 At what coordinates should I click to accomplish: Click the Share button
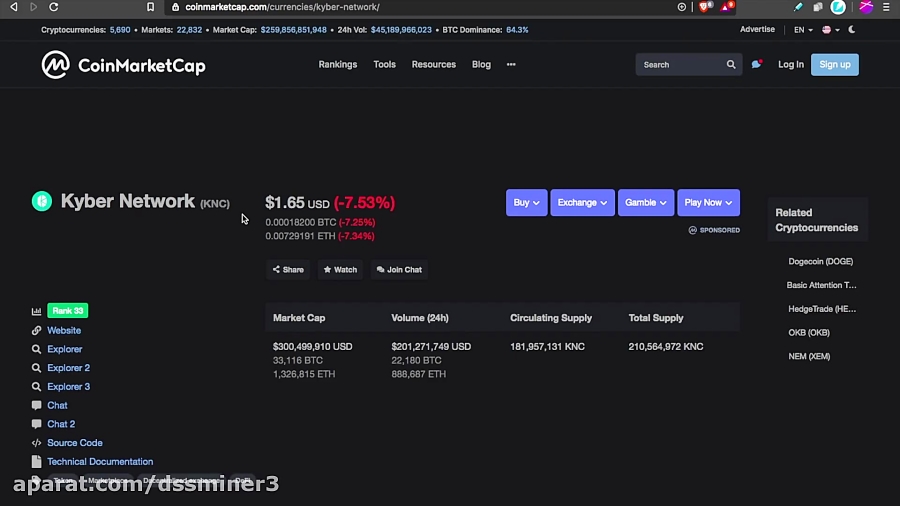tap(288, 270)
